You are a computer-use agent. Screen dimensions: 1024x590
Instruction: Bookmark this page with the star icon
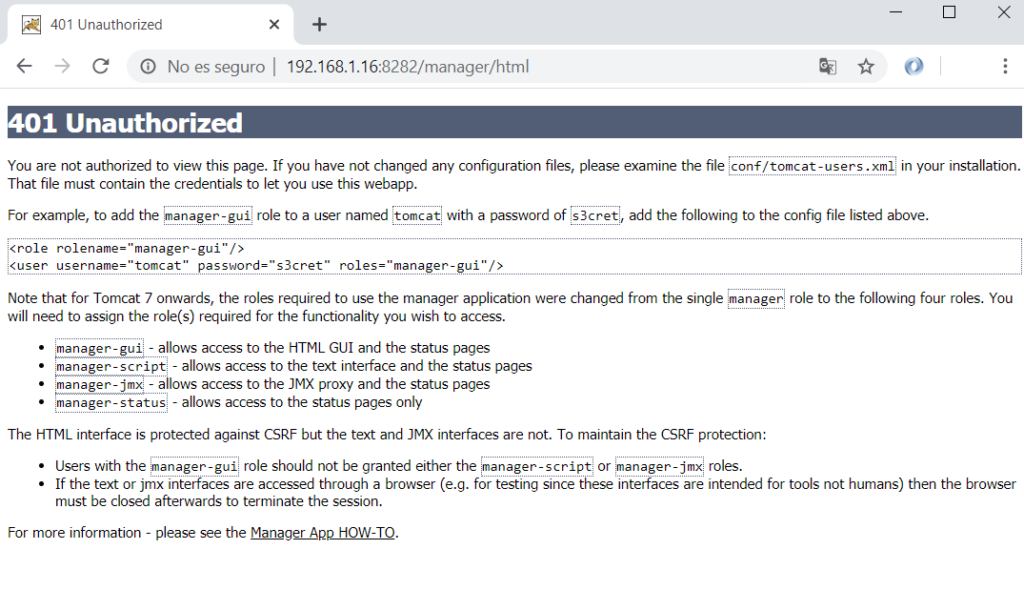point(866,66)
